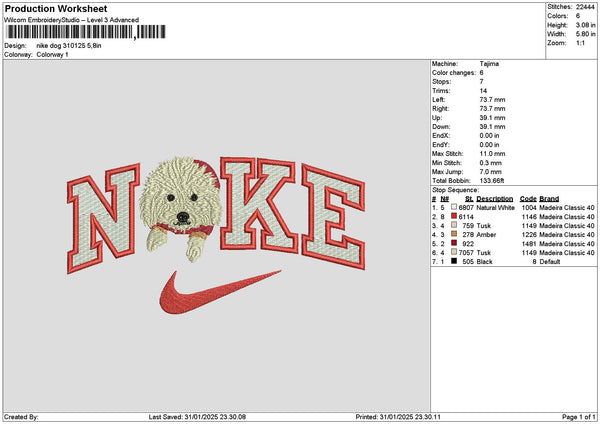Click the Amber description in row 4
Viewport: 600px width, 424px height.
(x=486, y=235)
